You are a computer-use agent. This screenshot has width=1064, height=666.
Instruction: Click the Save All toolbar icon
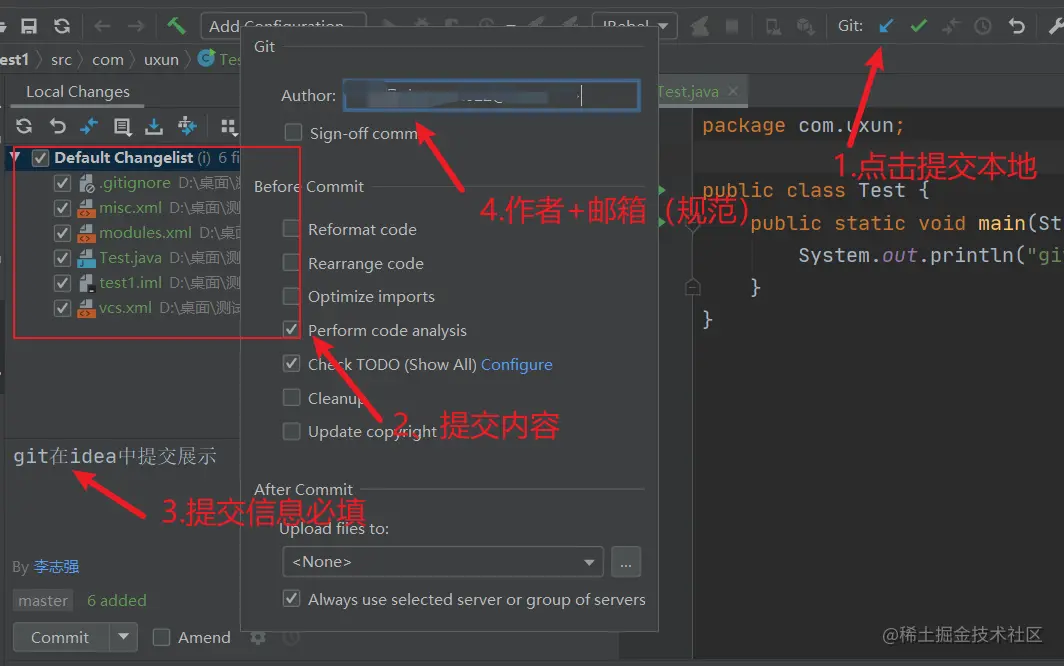click(x=28, y=26)
